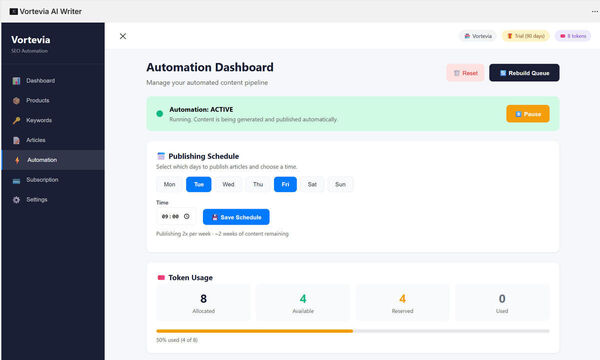Screen dimensions: 600x360
Task: Toggle Thursday publishing day
Action: tap(258, 184)
